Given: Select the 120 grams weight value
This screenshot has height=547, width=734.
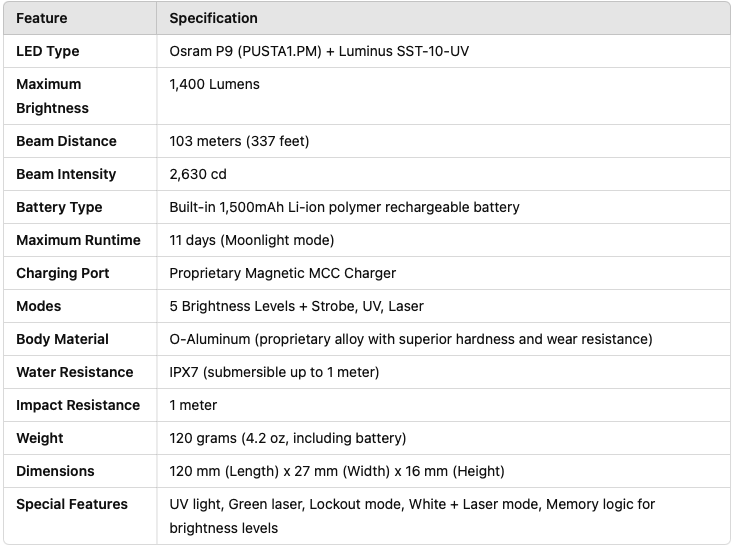Looking at the screenshot, I should tap(287, 438).
